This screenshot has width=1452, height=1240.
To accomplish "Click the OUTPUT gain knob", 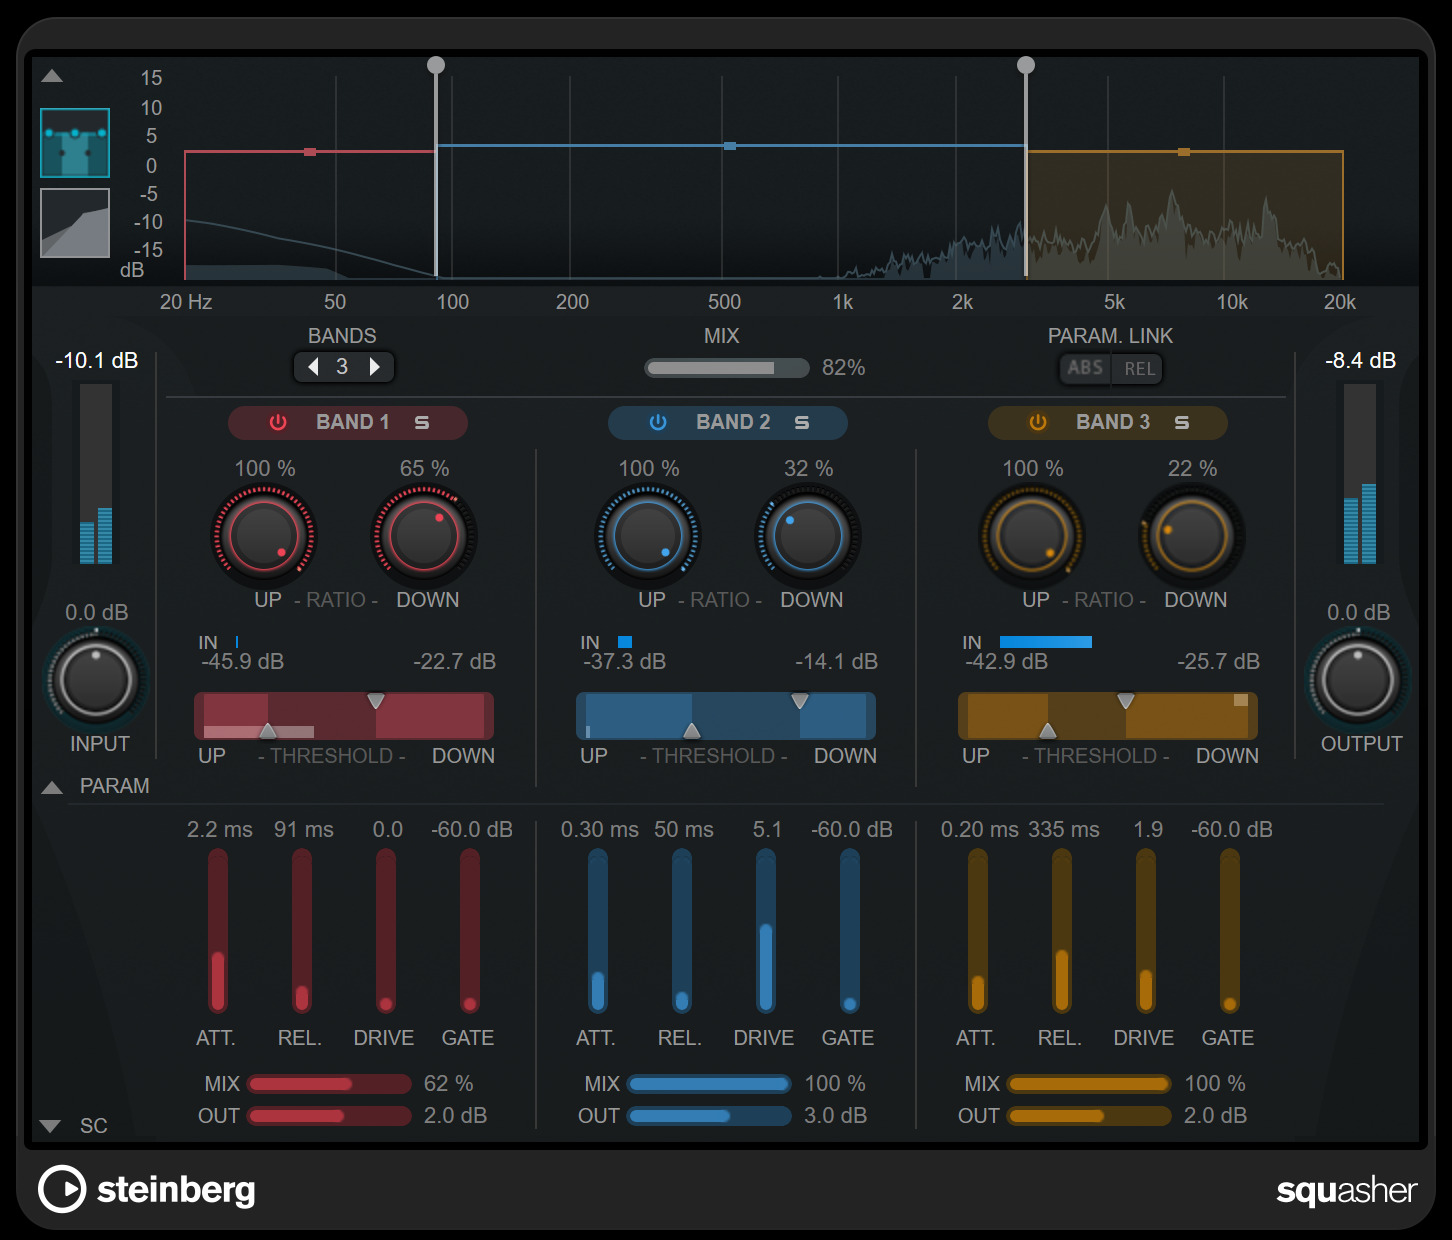I will coord(1358,680).
